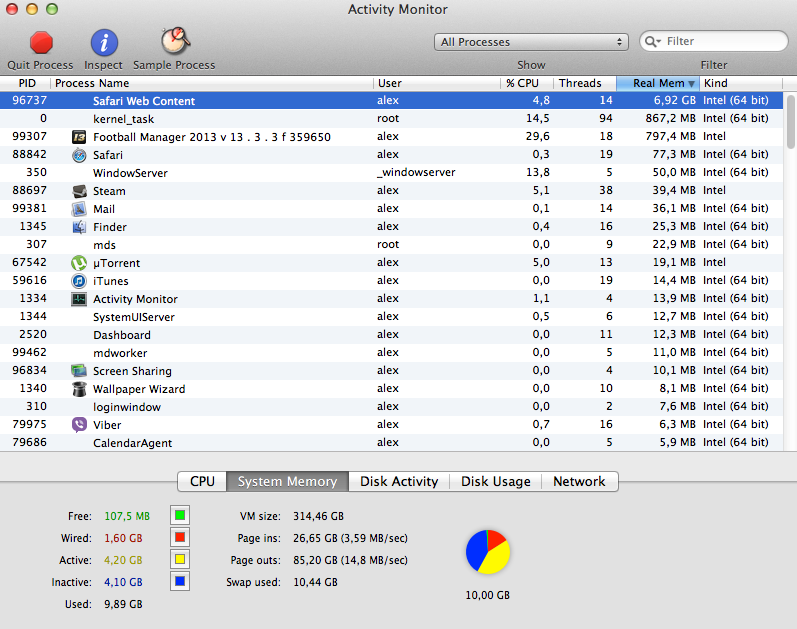Click the red Wired memory color swatch
The height and width of the screenshot is (629, 797).
[180, 537]
